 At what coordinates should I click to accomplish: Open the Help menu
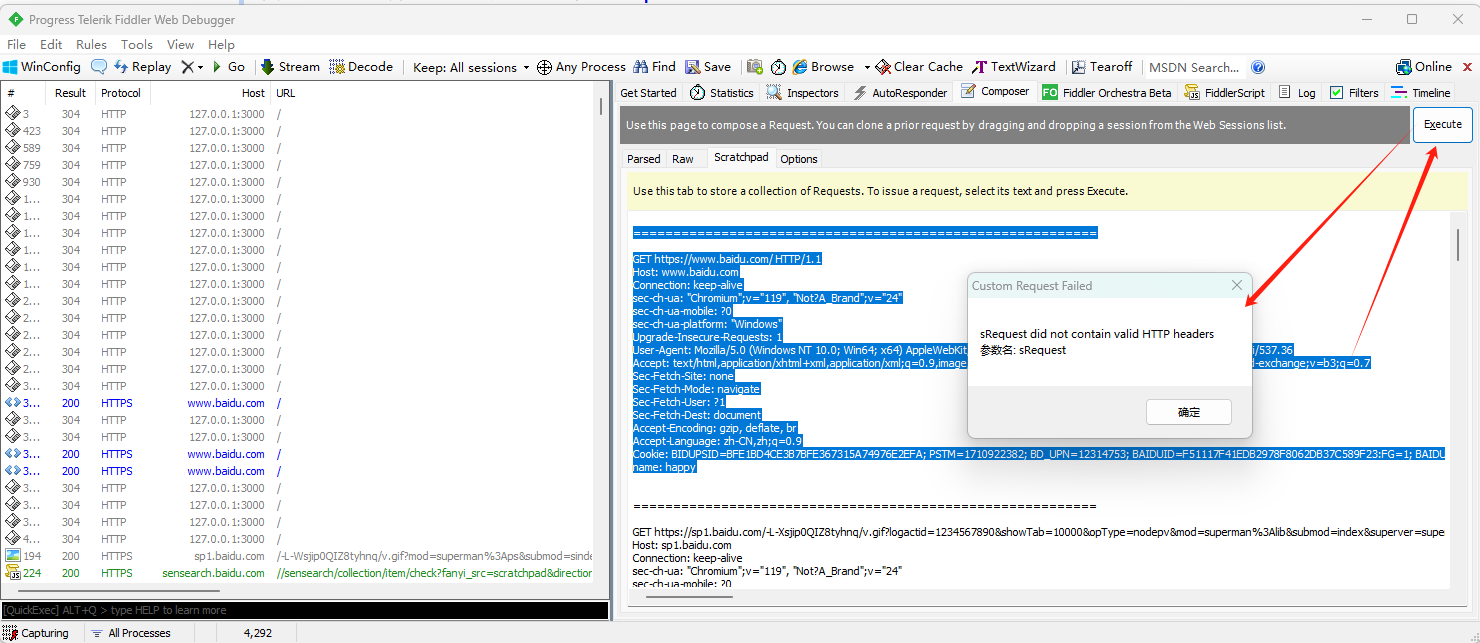click(221, 44)
